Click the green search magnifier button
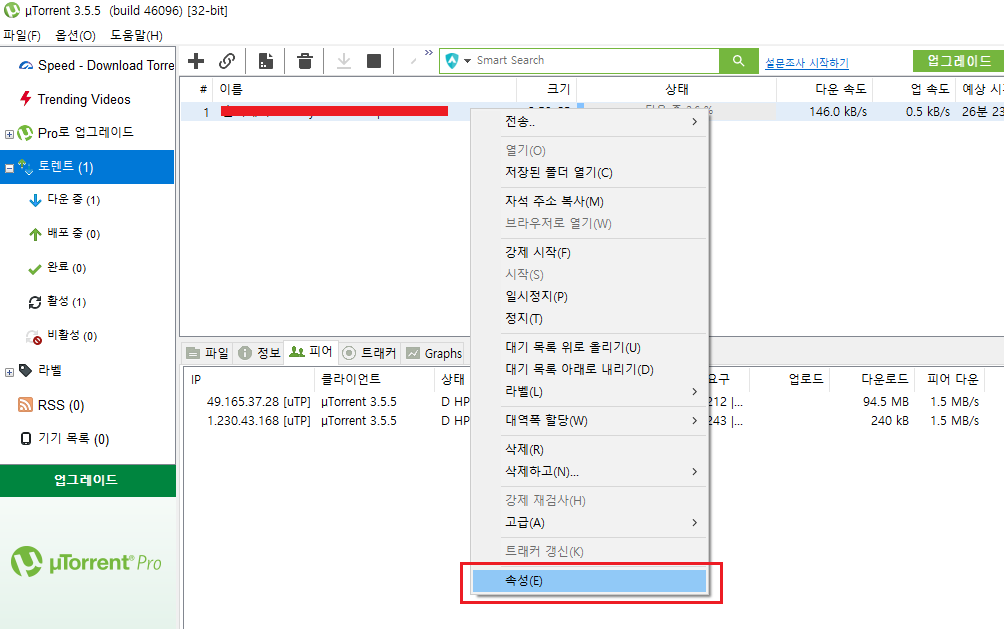The image size is (1004, 629). coord(738,61)
